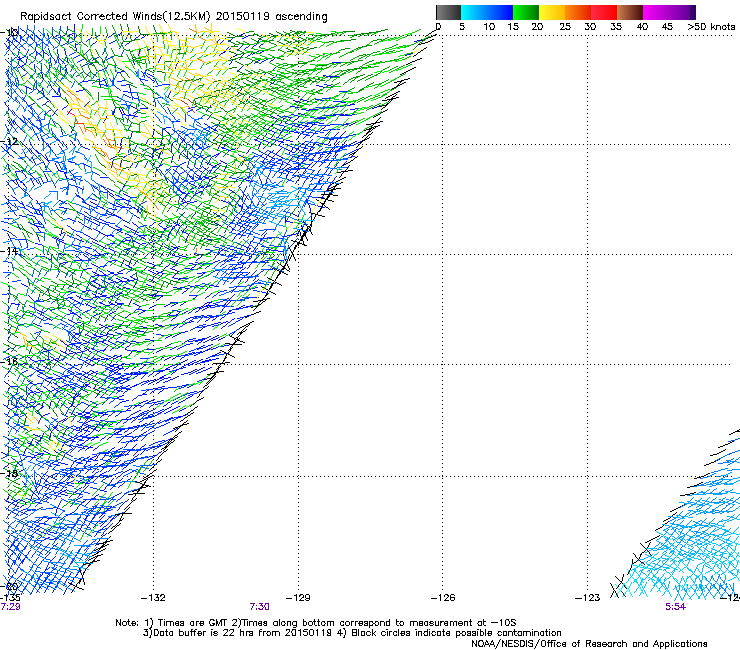Click the 'Times are GMT' note line
740x650 pixels.
[x=316, y=623]
